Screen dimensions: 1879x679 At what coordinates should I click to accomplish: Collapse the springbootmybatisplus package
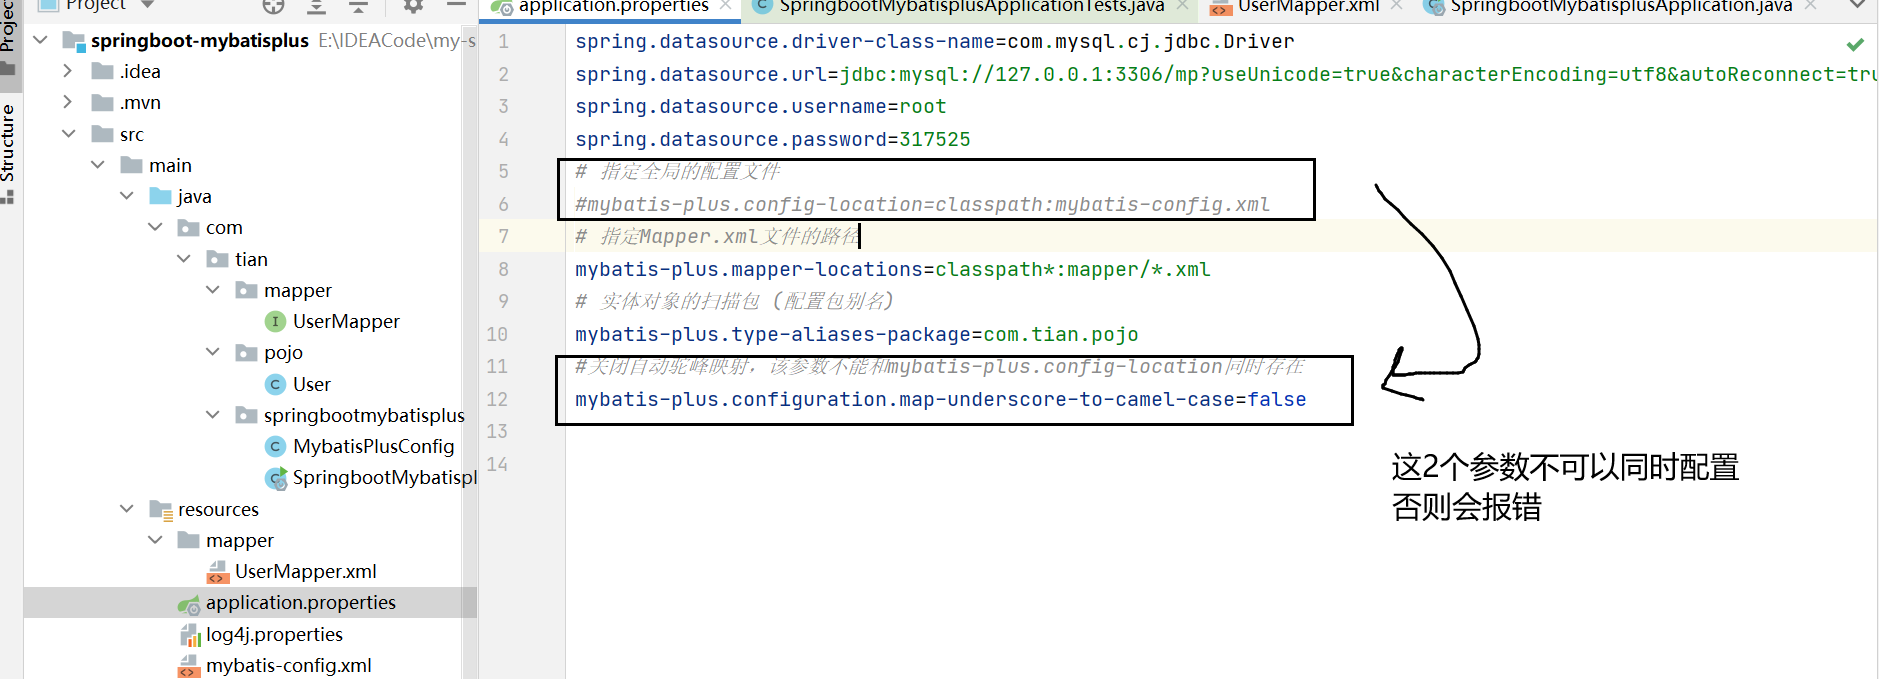(212, 415)
